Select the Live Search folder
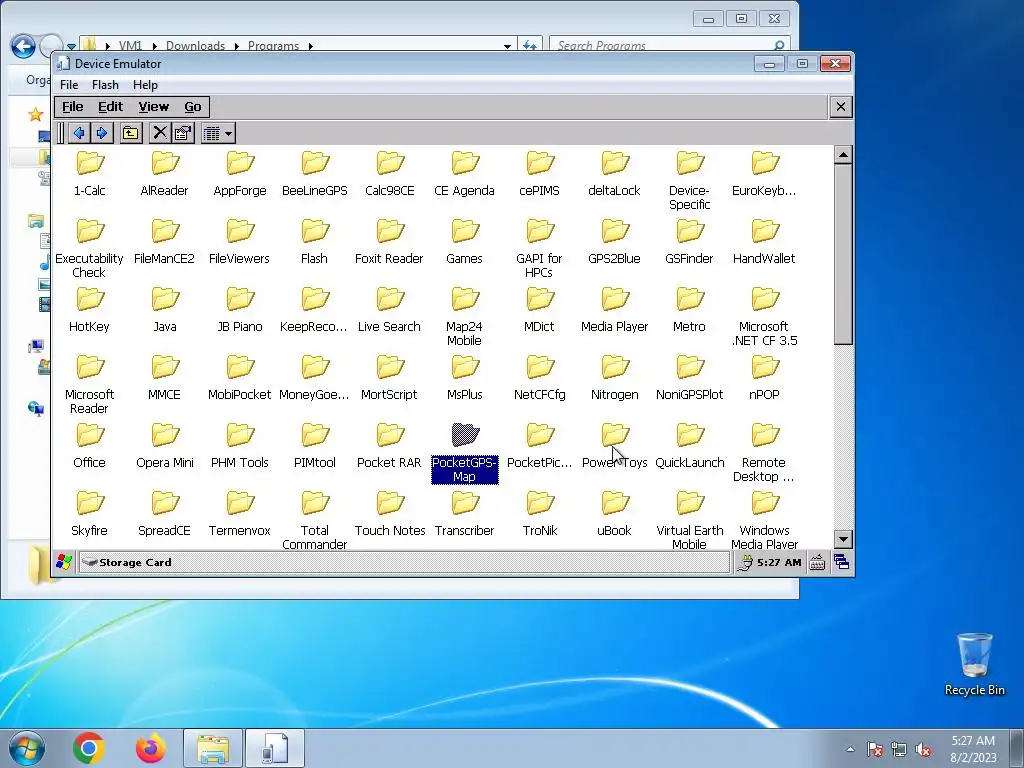This screenshot has width=1024, height=768. [x=389, y=309]
